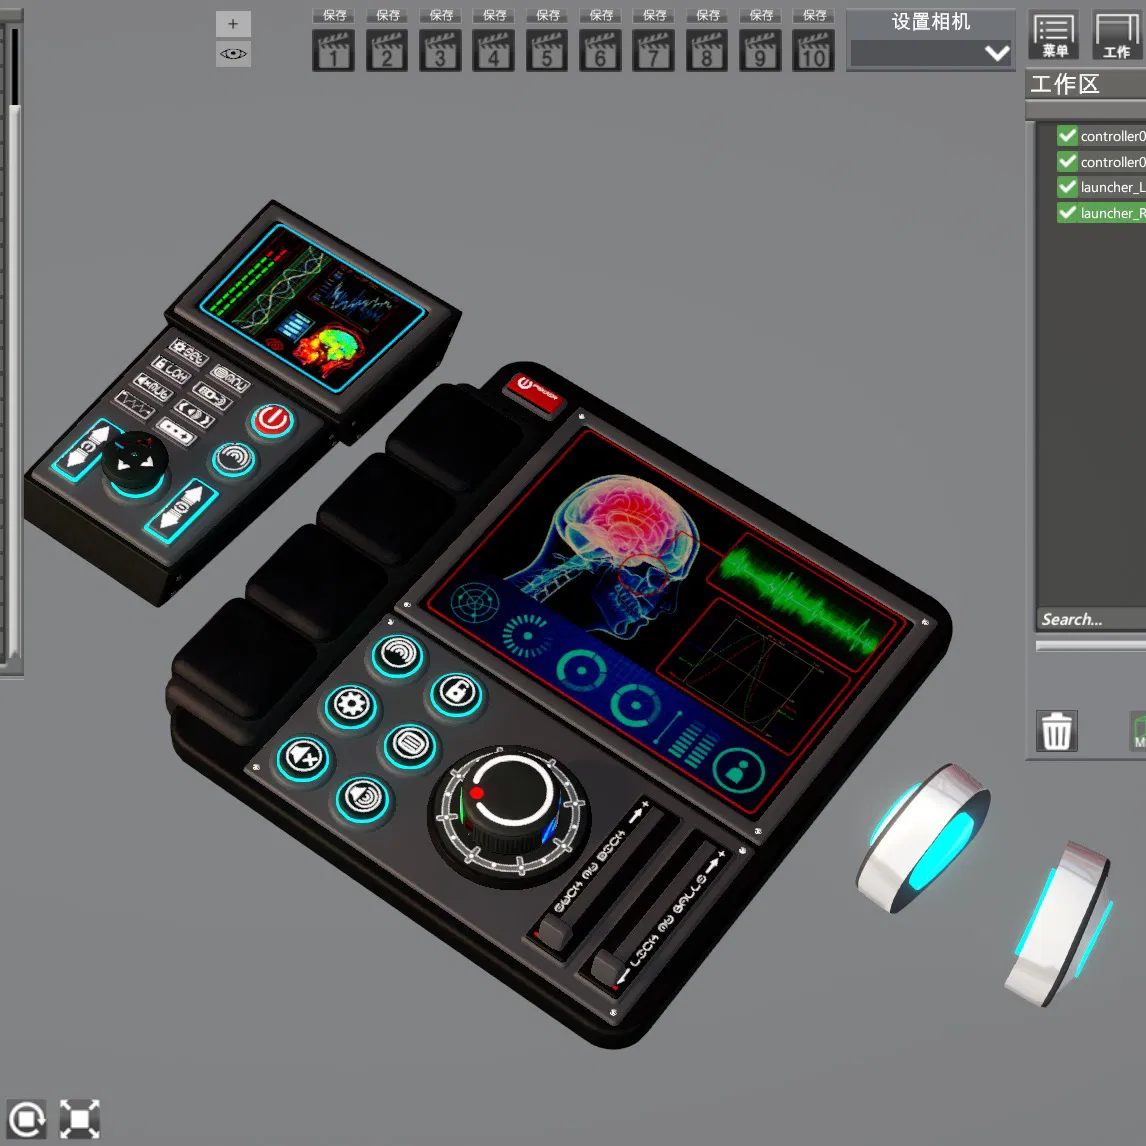Click 保存 above camera slot 1
Viewport: 1146px width, 1146px height.
coord(334,15)
